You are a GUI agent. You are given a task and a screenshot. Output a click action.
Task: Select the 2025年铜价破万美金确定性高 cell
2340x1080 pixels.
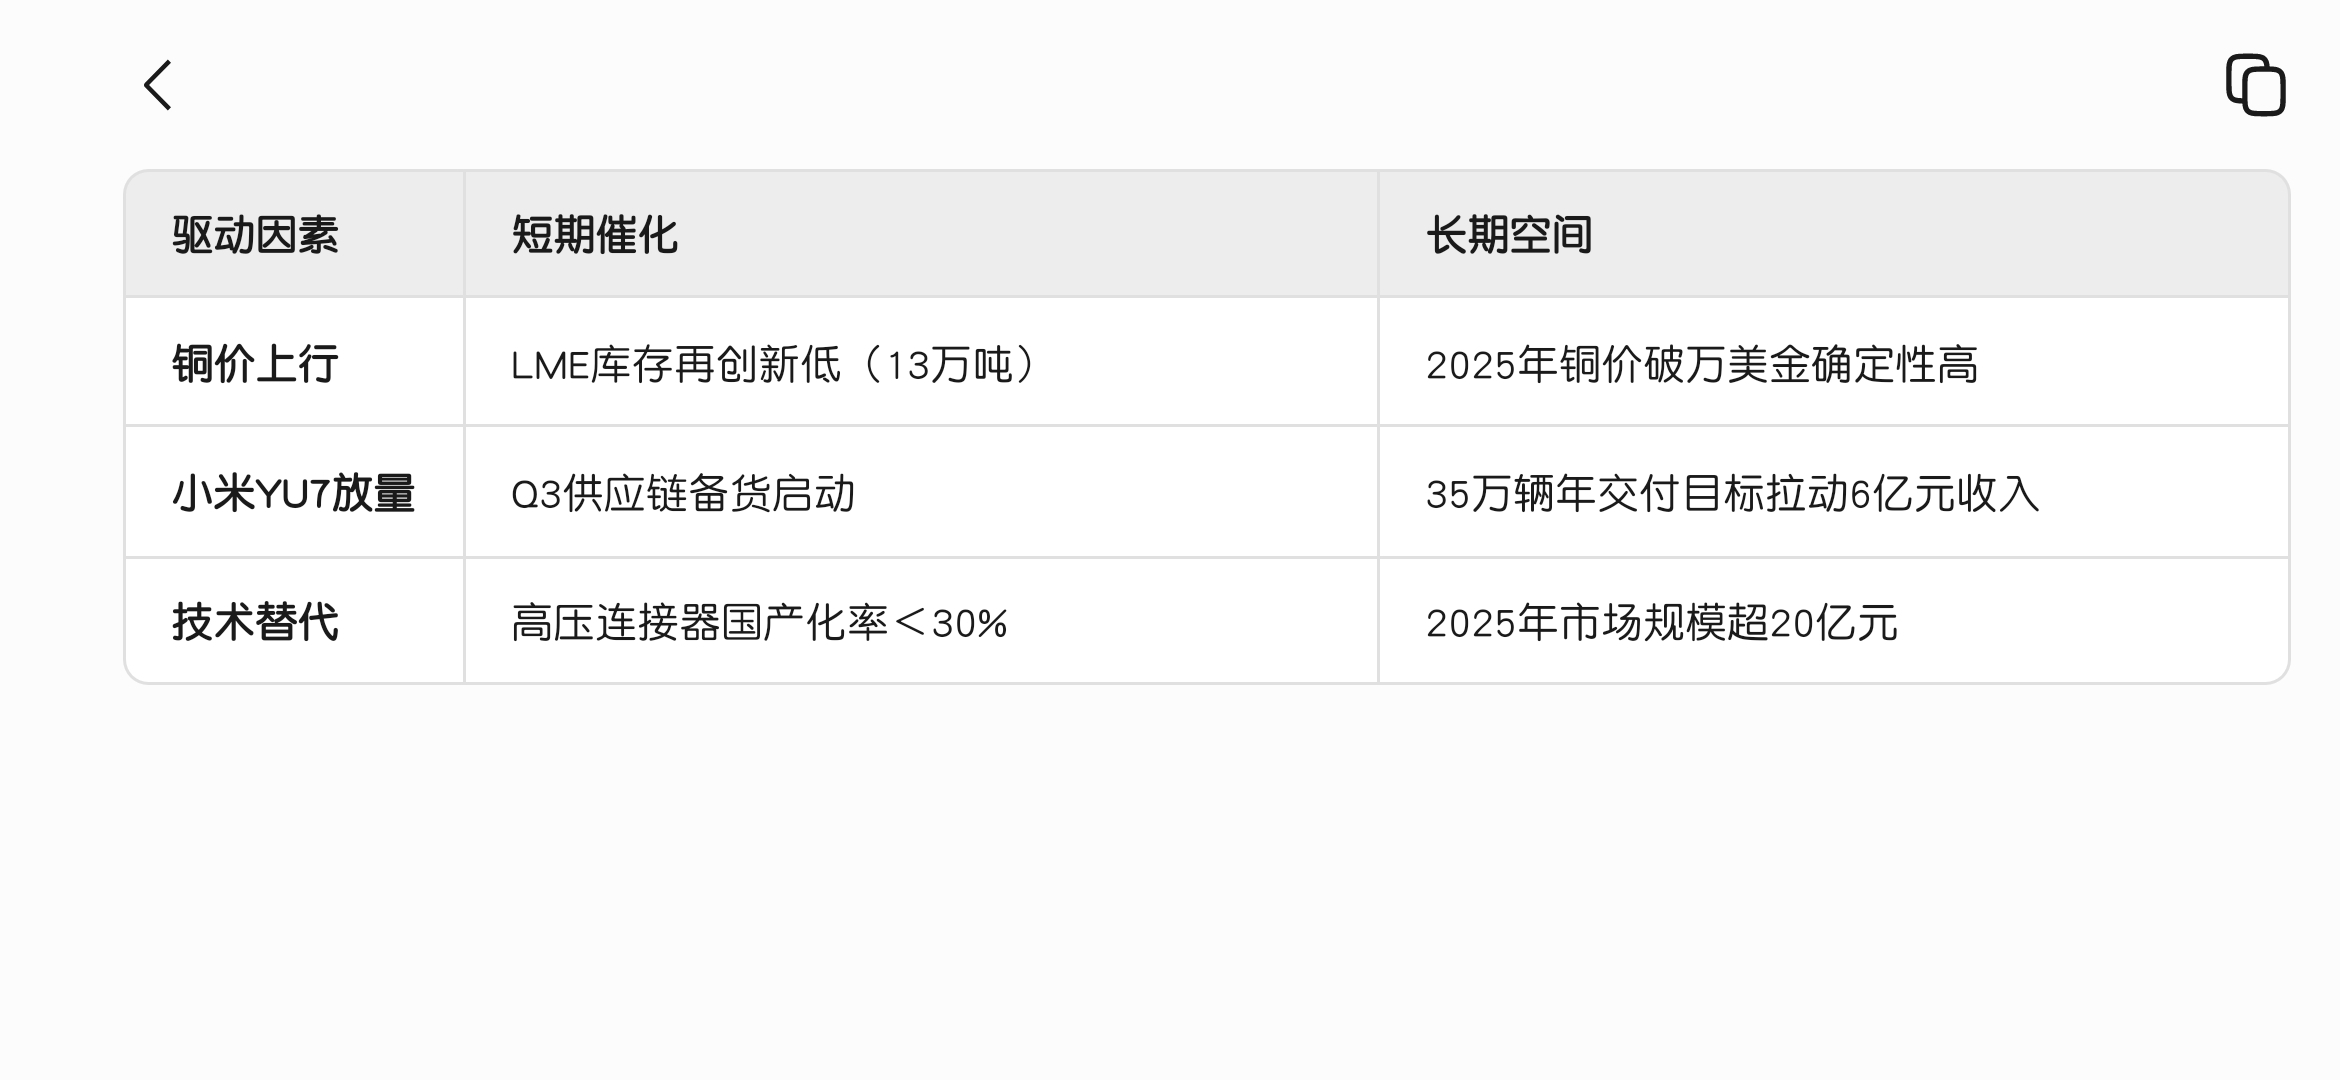[x=1833, y=362]
